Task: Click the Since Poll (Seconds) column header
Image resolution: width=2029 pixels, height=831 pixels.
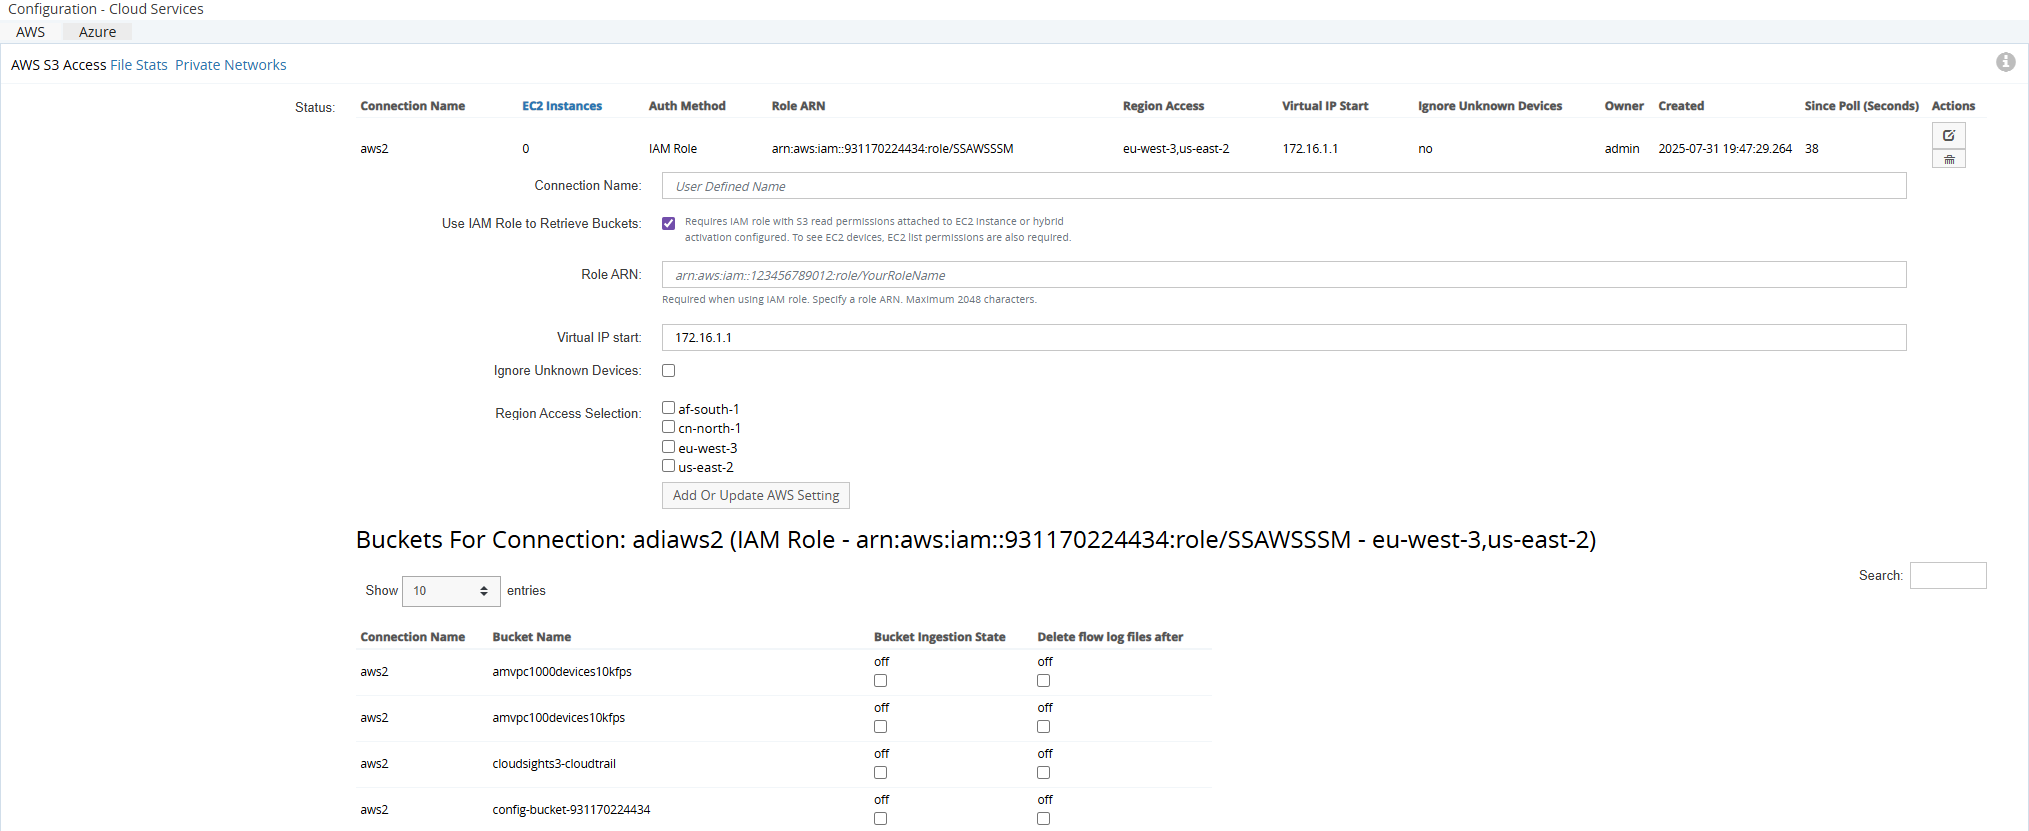Action: point(1862,106)
